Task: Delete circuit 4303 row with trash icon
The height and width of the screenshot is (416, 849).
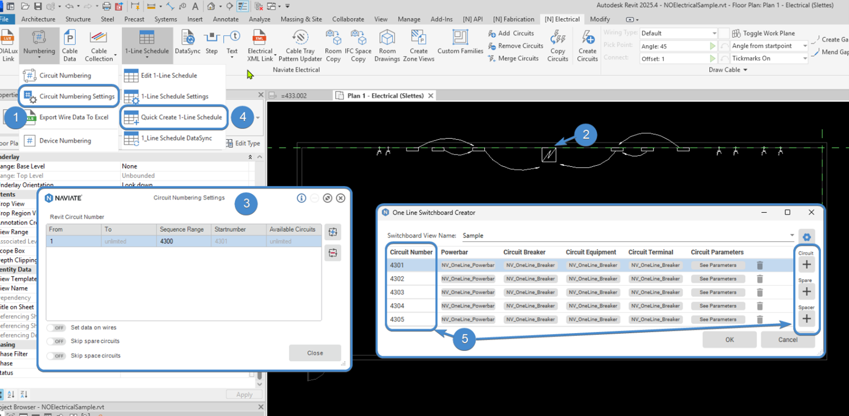Action: pyautogui.click(x=760, y=292)
